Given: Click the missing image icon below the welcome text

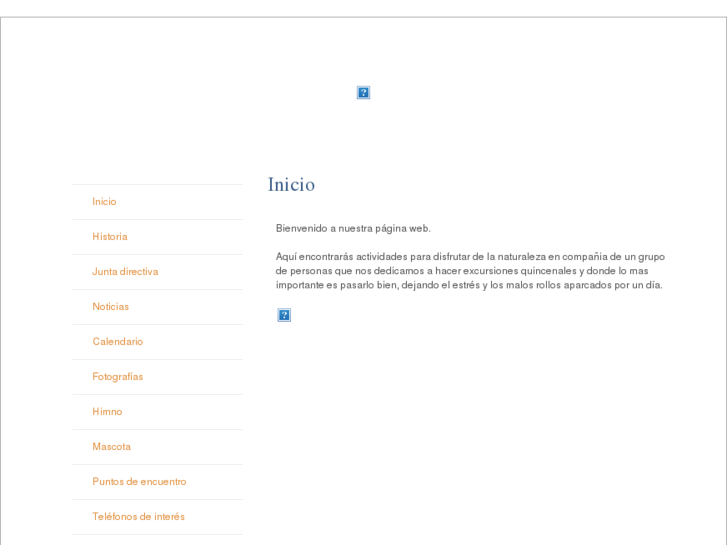Looking at the screenshot, I should 284,315.
